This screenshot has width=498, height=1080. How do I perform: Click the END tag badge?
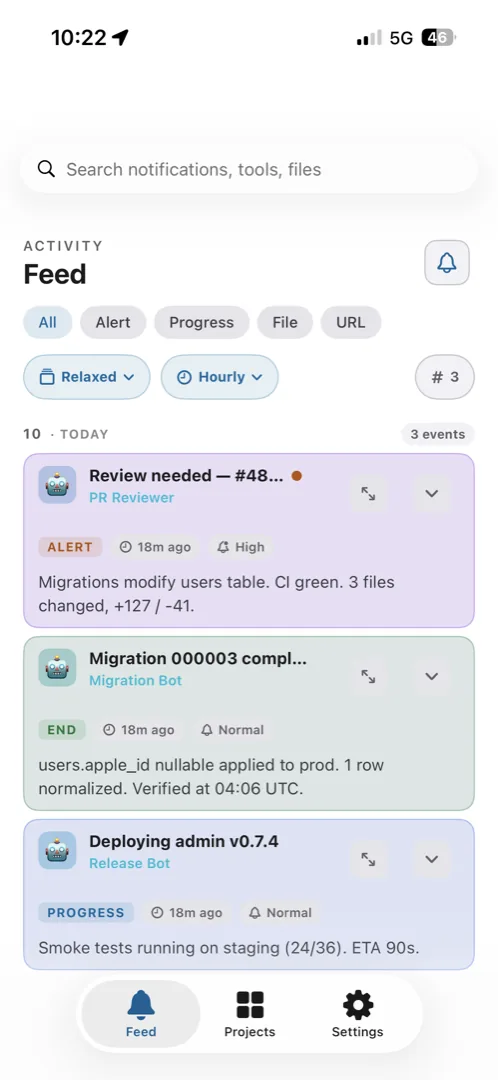tap(62, 729)
